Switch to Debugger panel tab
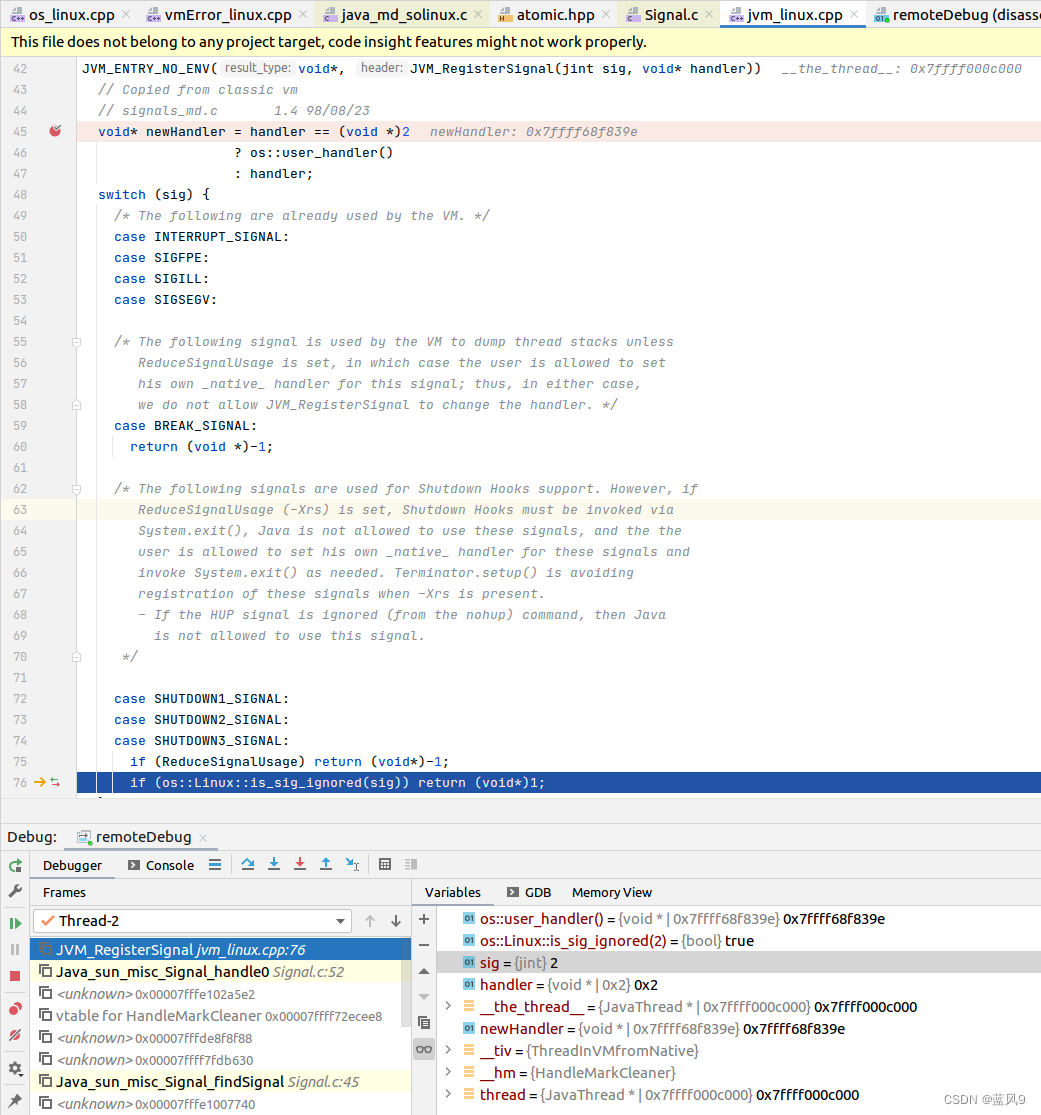The height and width of the screenshot is (1115, 1041). point(72,865)
